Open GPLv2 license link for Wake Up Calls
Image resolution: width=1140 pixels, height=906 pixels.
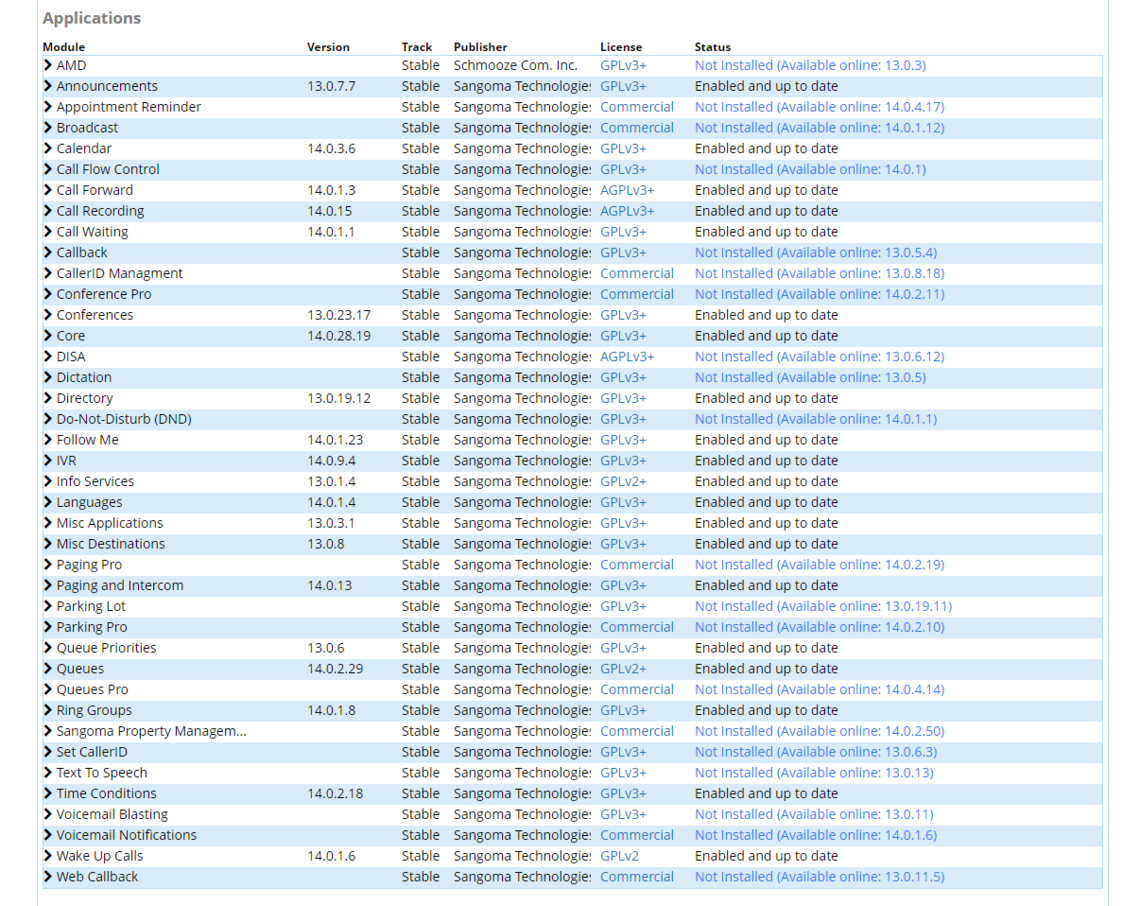point(619,856)
